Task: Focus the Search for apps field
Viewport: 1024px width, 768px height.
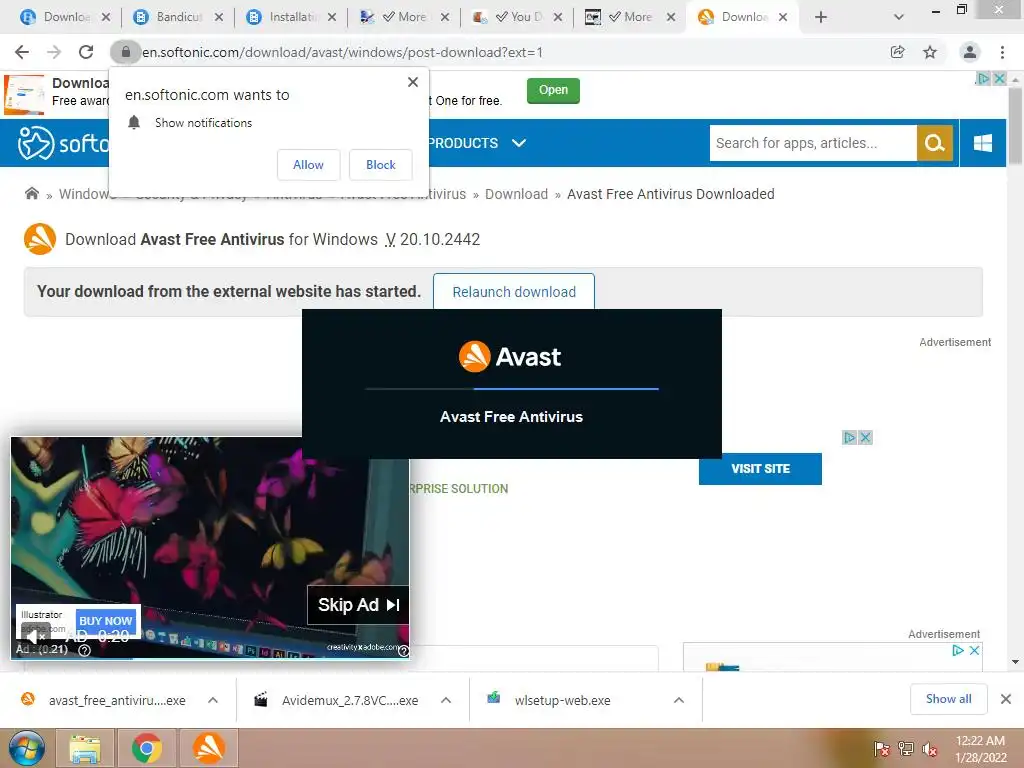Action: (813, 143)
